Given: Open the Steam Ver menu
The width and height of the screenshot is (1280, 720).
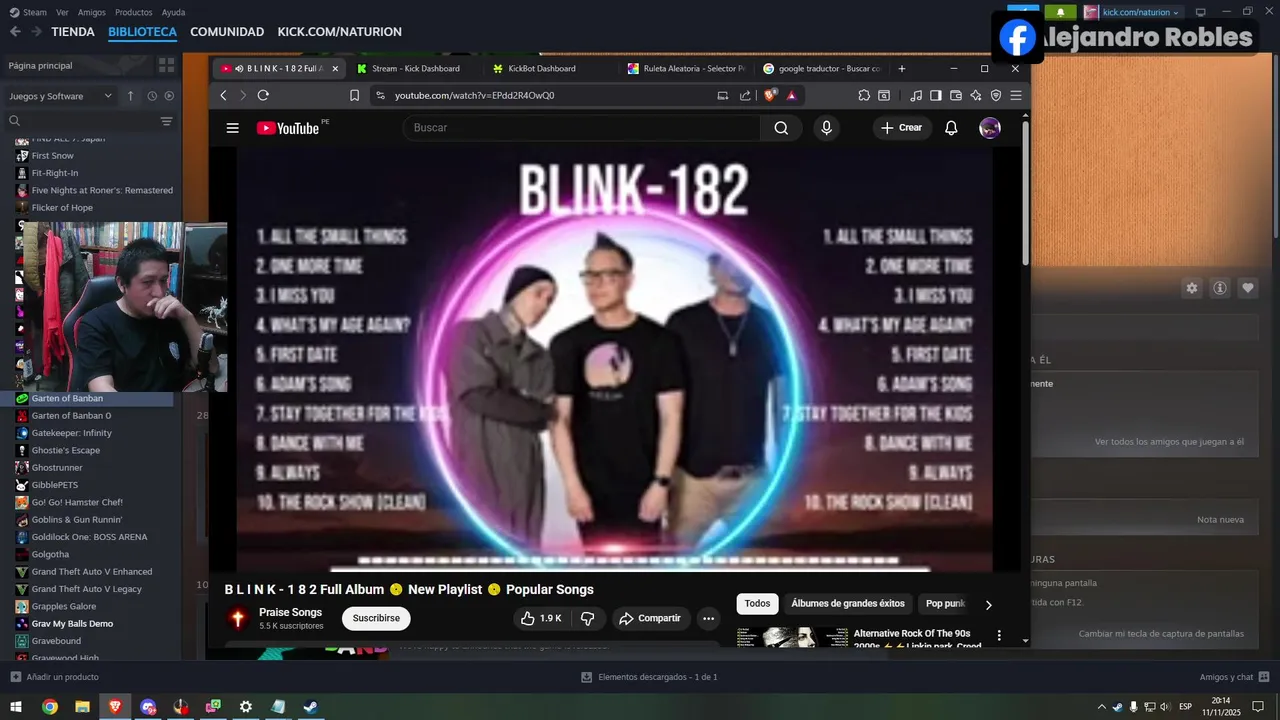Looking at the screenshot, I should 62,12.
